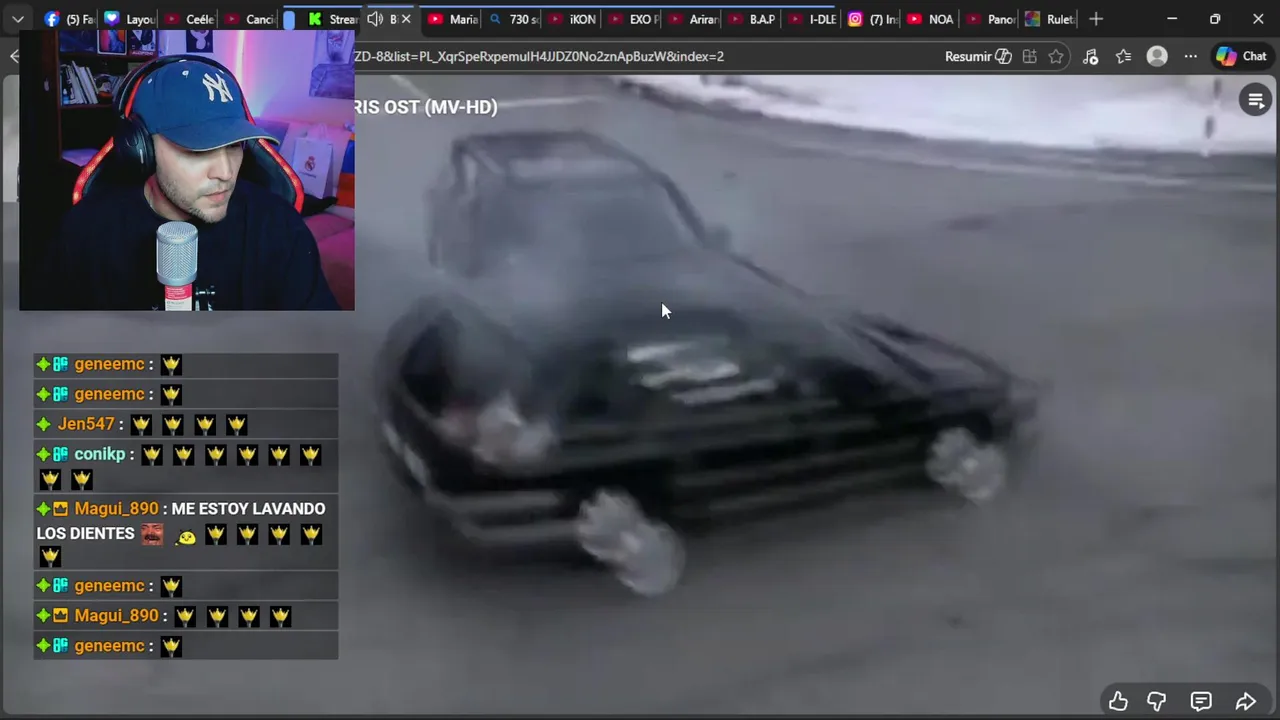Open the browser settings ellipsis menu
This screenshot has height=720, width=1280.
pyautogui.click(x=1190, y=56)
